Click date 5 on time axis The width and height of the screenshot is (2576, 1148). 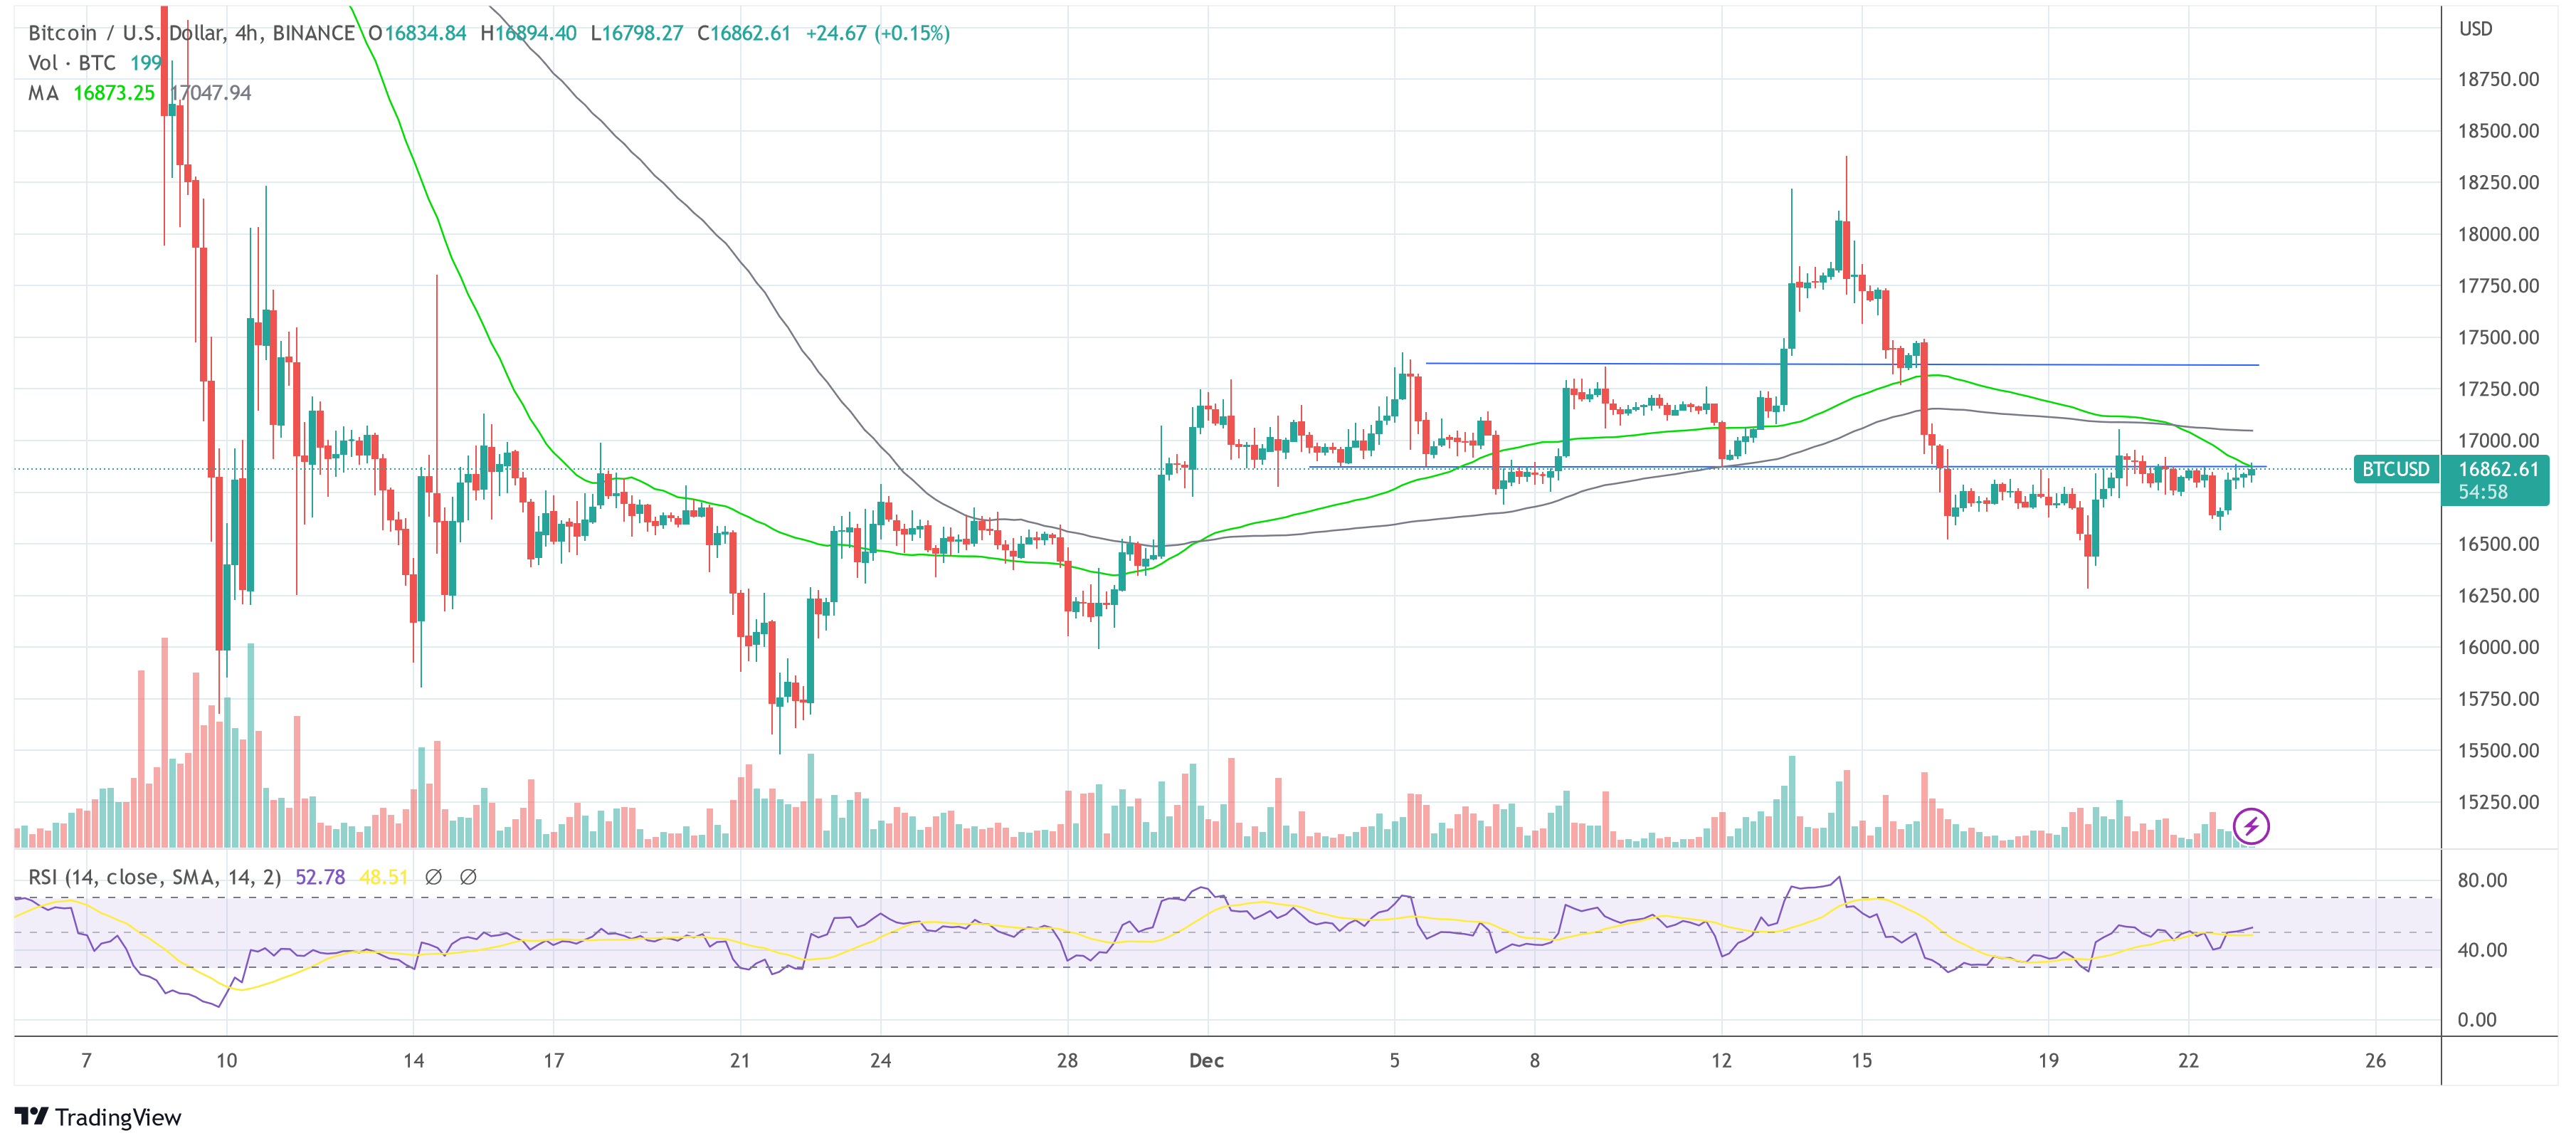pyautogui.click(x=1394, y=1061)
